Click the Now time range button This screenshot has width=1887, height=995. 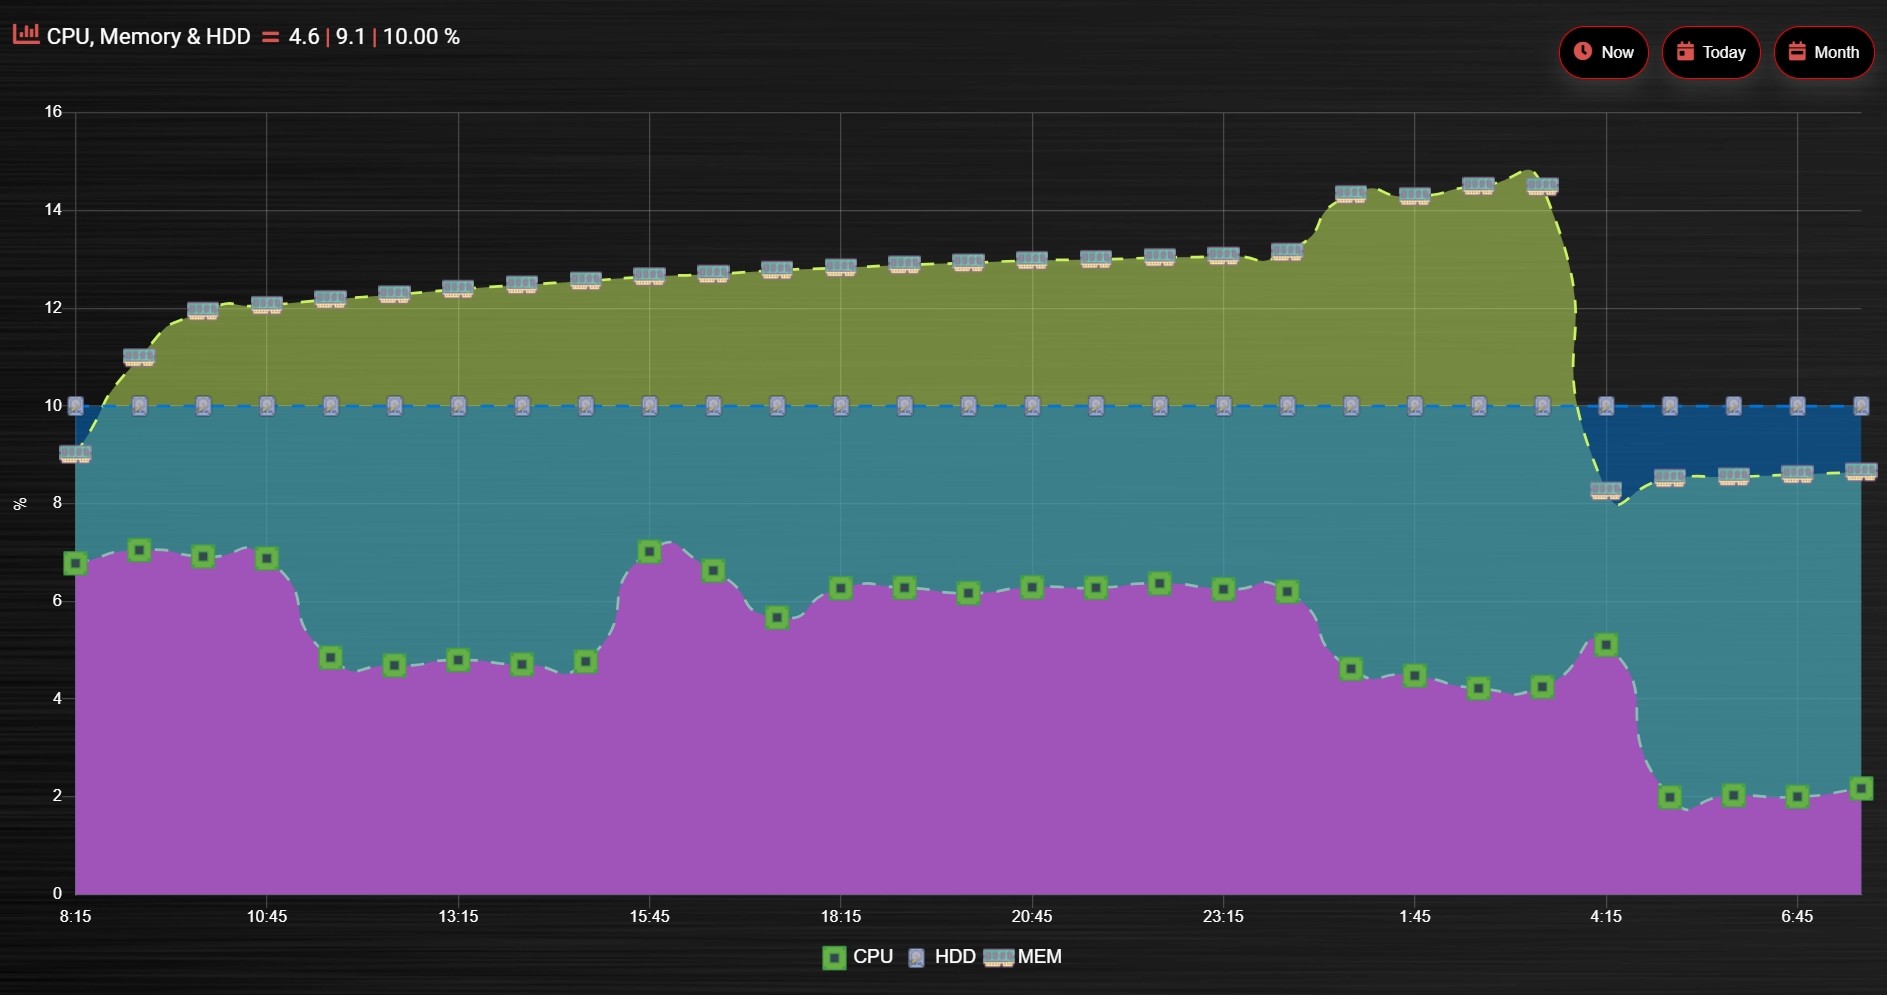1603,52
